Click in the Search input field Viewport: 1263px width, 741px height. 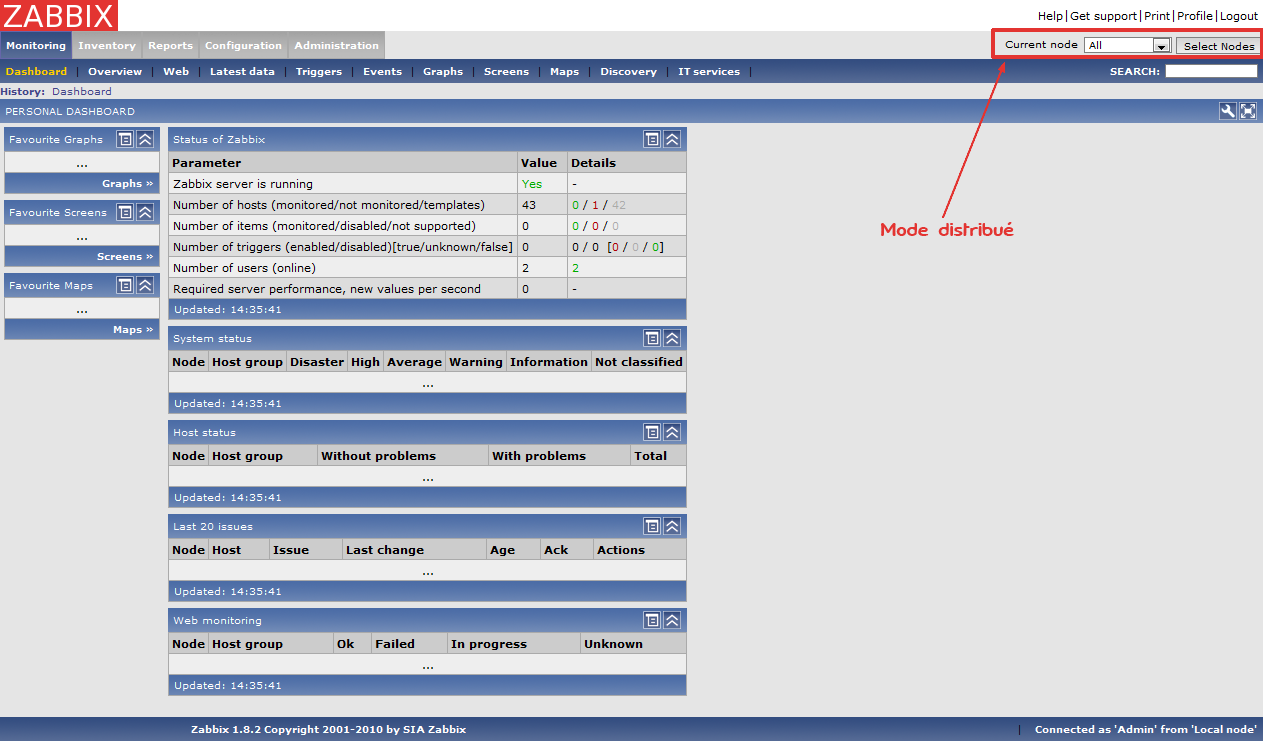[1211, 72]
